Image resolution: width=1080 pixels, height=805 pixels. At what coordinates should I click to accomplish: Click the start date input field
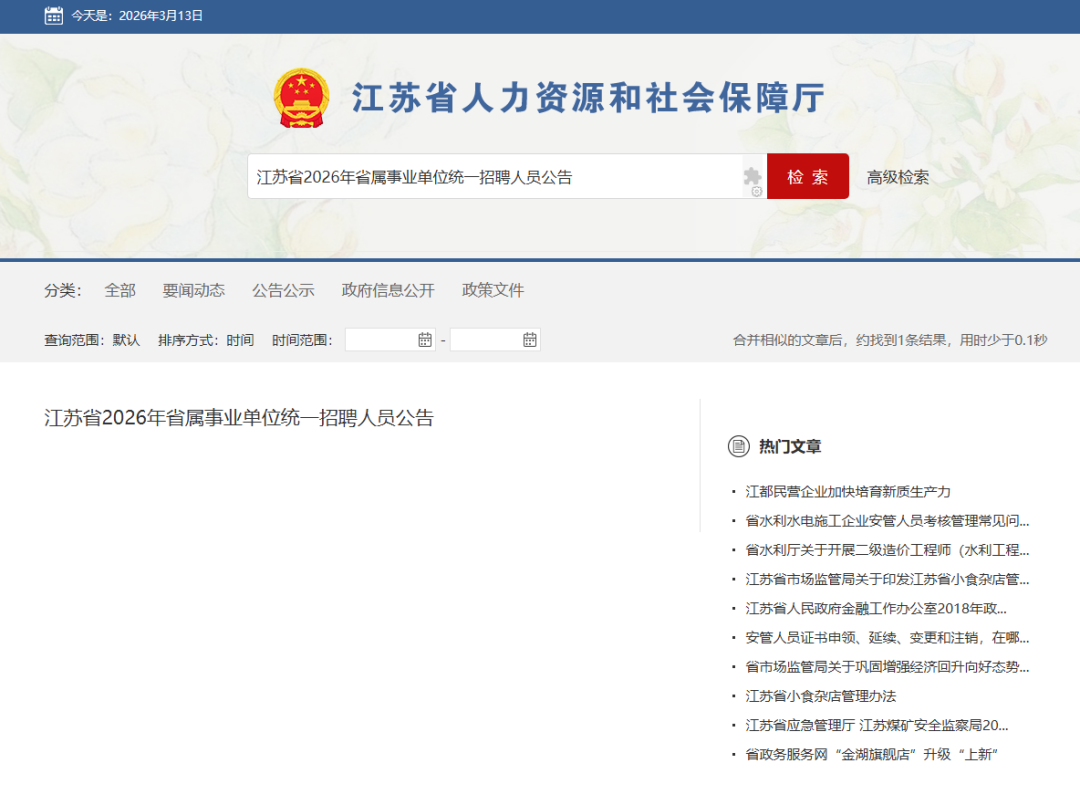click(380, 340)
